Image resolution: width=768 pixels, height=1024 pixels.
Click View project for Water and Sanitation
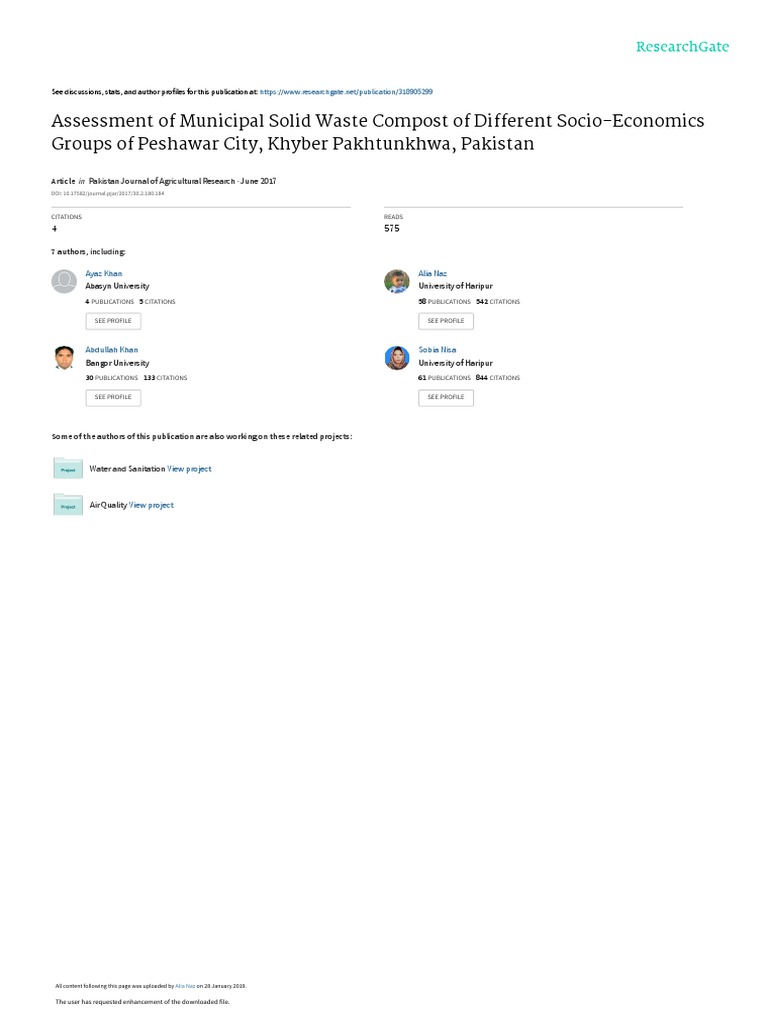(189, 468)
